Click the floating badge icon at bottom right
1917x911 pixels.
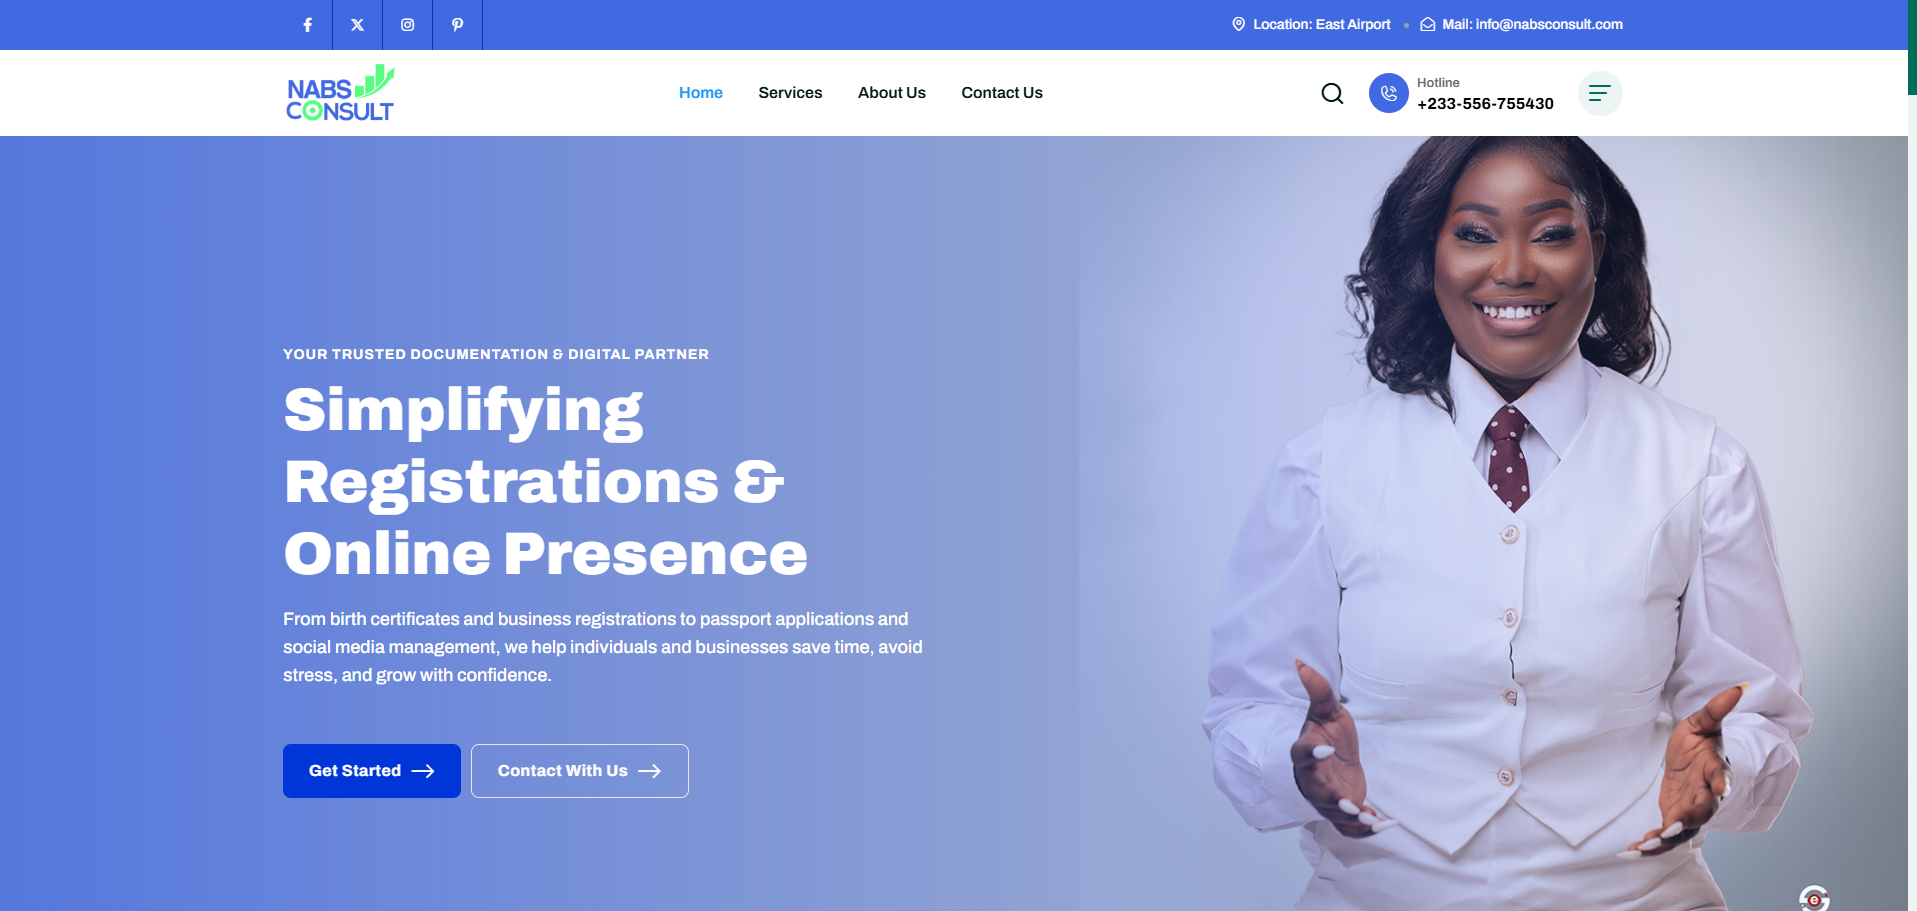click(x=1814, y=898)
